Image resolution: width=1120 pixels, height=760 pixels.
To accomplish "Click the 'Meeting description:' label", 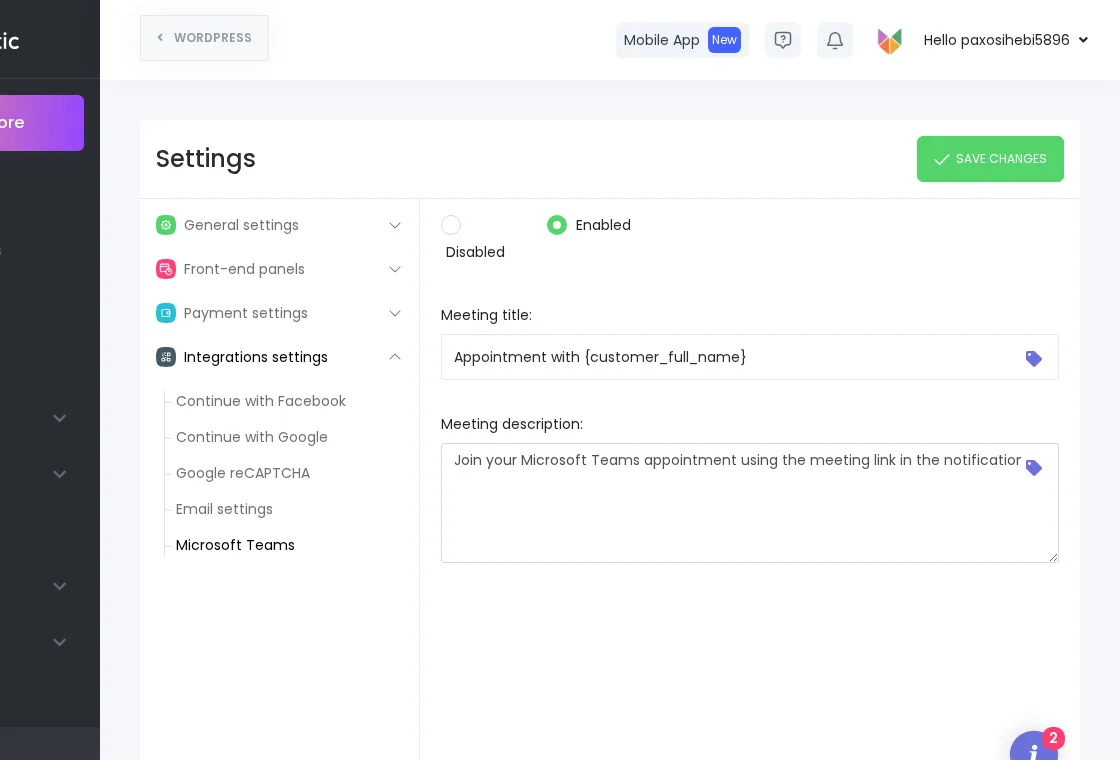I will [x=511, y=424].
